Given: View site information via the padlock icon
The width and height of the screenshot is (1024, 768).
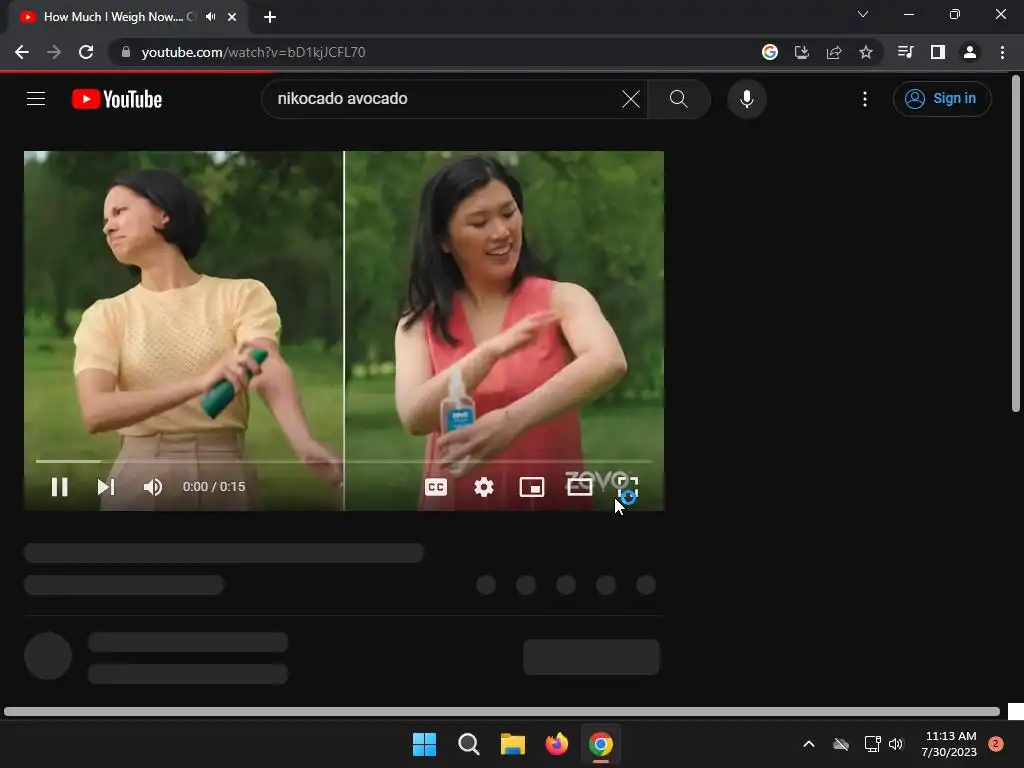Looking at the screenshot, I should click(126, 52).
